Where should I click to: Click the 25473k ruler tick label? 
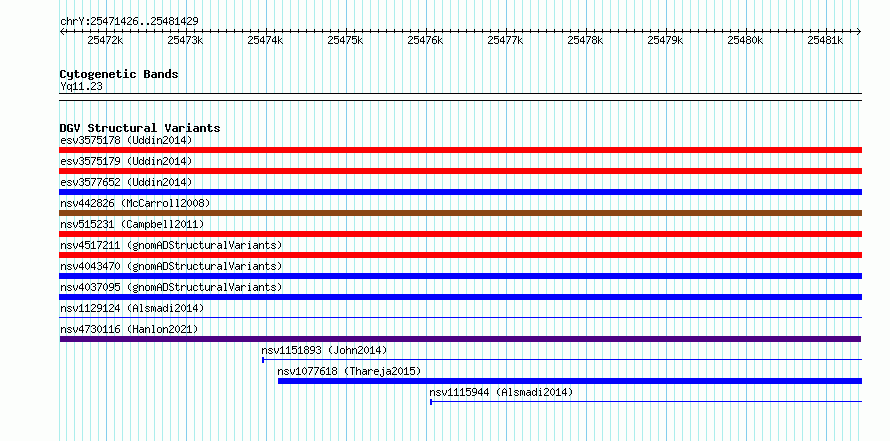coord(186,40)
